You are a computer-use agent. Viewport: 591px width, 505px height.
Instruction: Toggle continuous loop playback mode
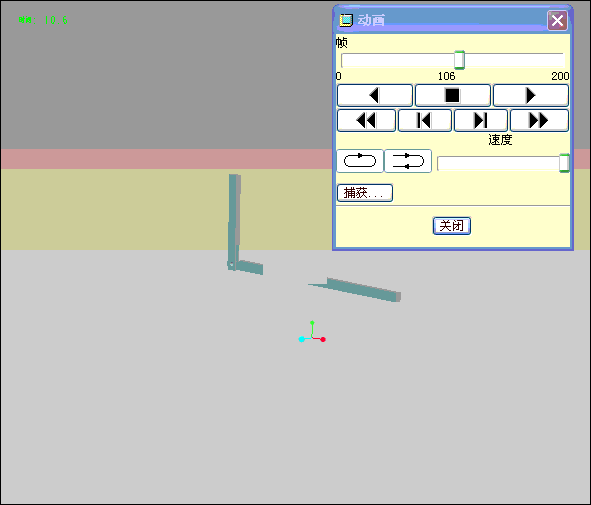[x=360, y=161]
